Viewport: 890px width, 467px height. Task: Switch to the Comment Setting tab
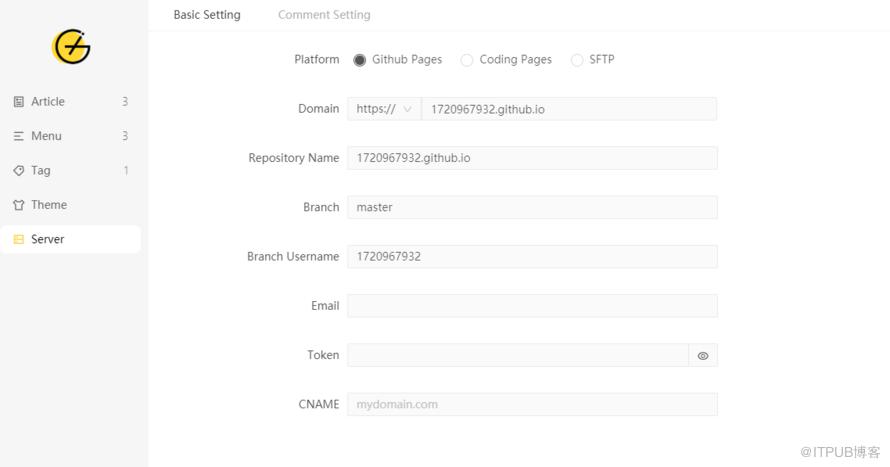tap(324, 15)
